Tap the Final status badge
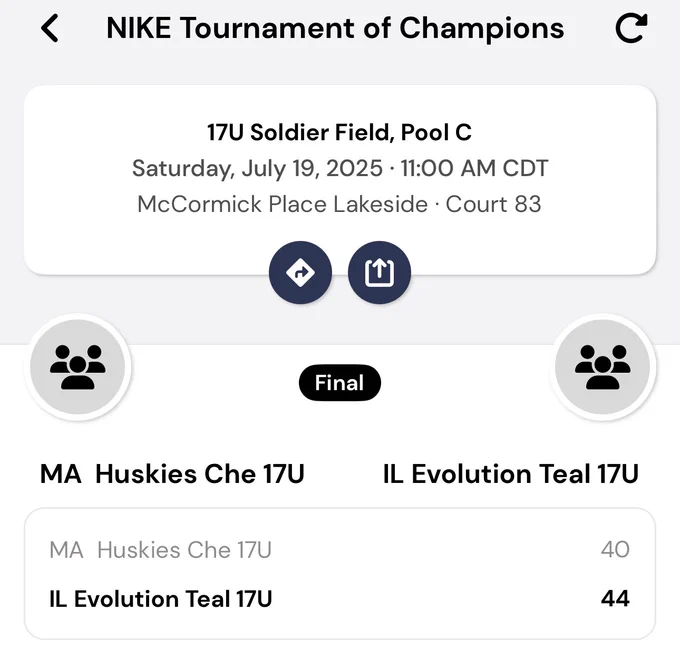The width and height of the screenshot is (680, 668). (x=340, y=383)
